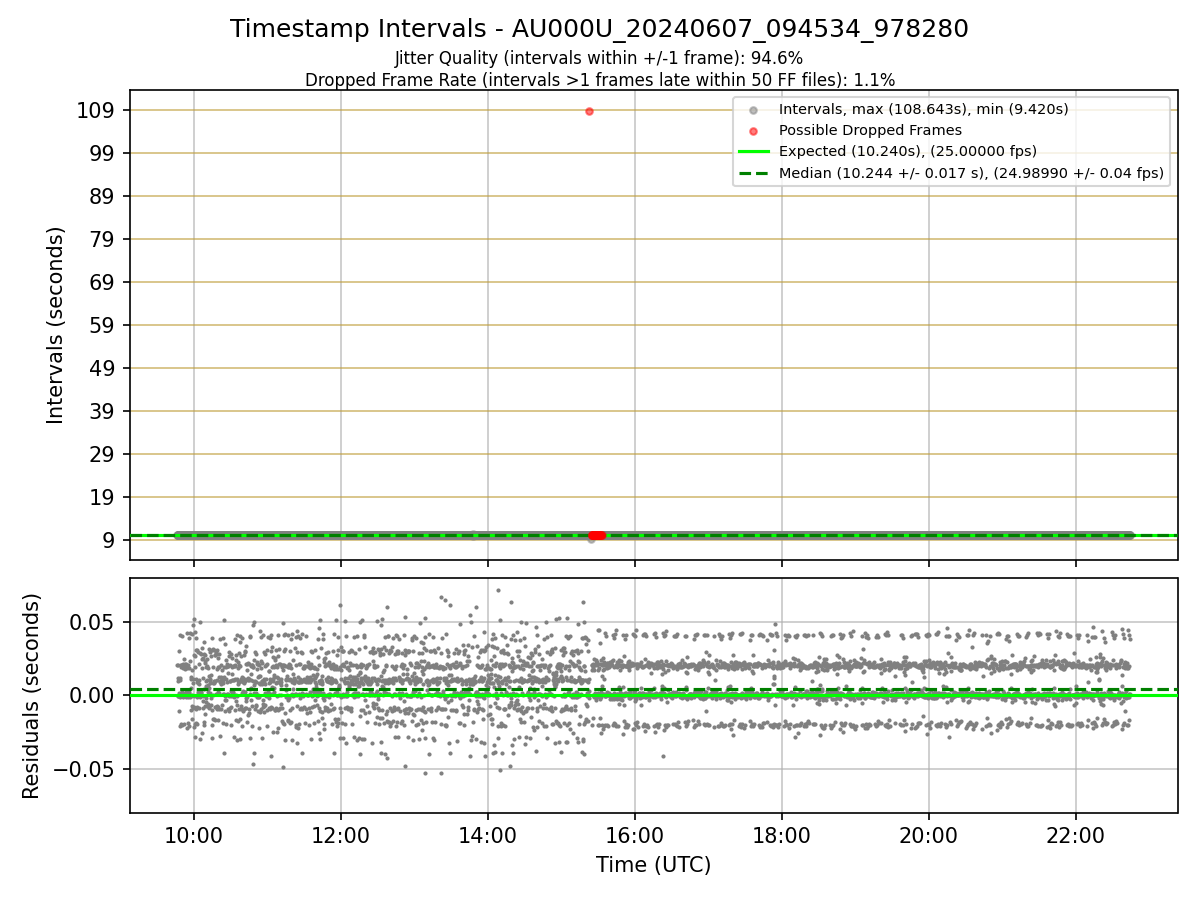Click the x-axis tick label 22:00
This screenshot has width=1200, height=900.
[1076, 834]
